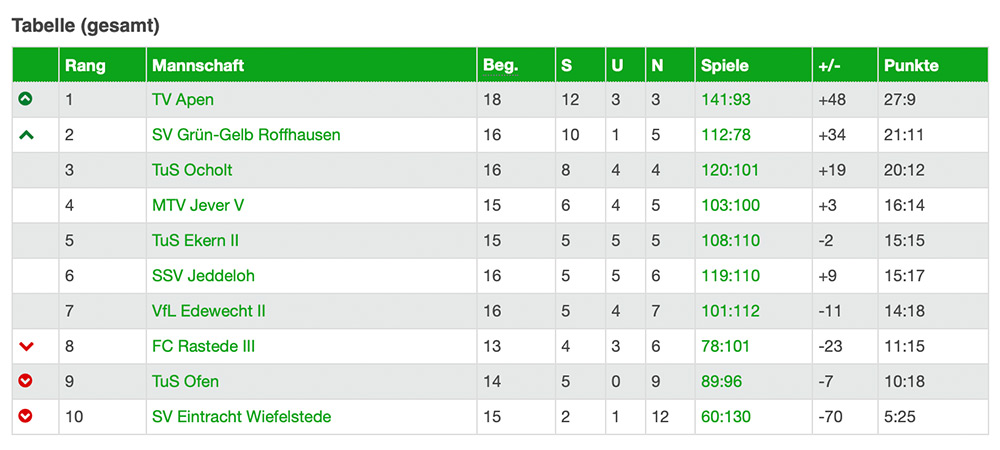Click the TuS Ofen team name
Image resolution: width=1000 pixels, height=450 pixels.
coord(185,381)
